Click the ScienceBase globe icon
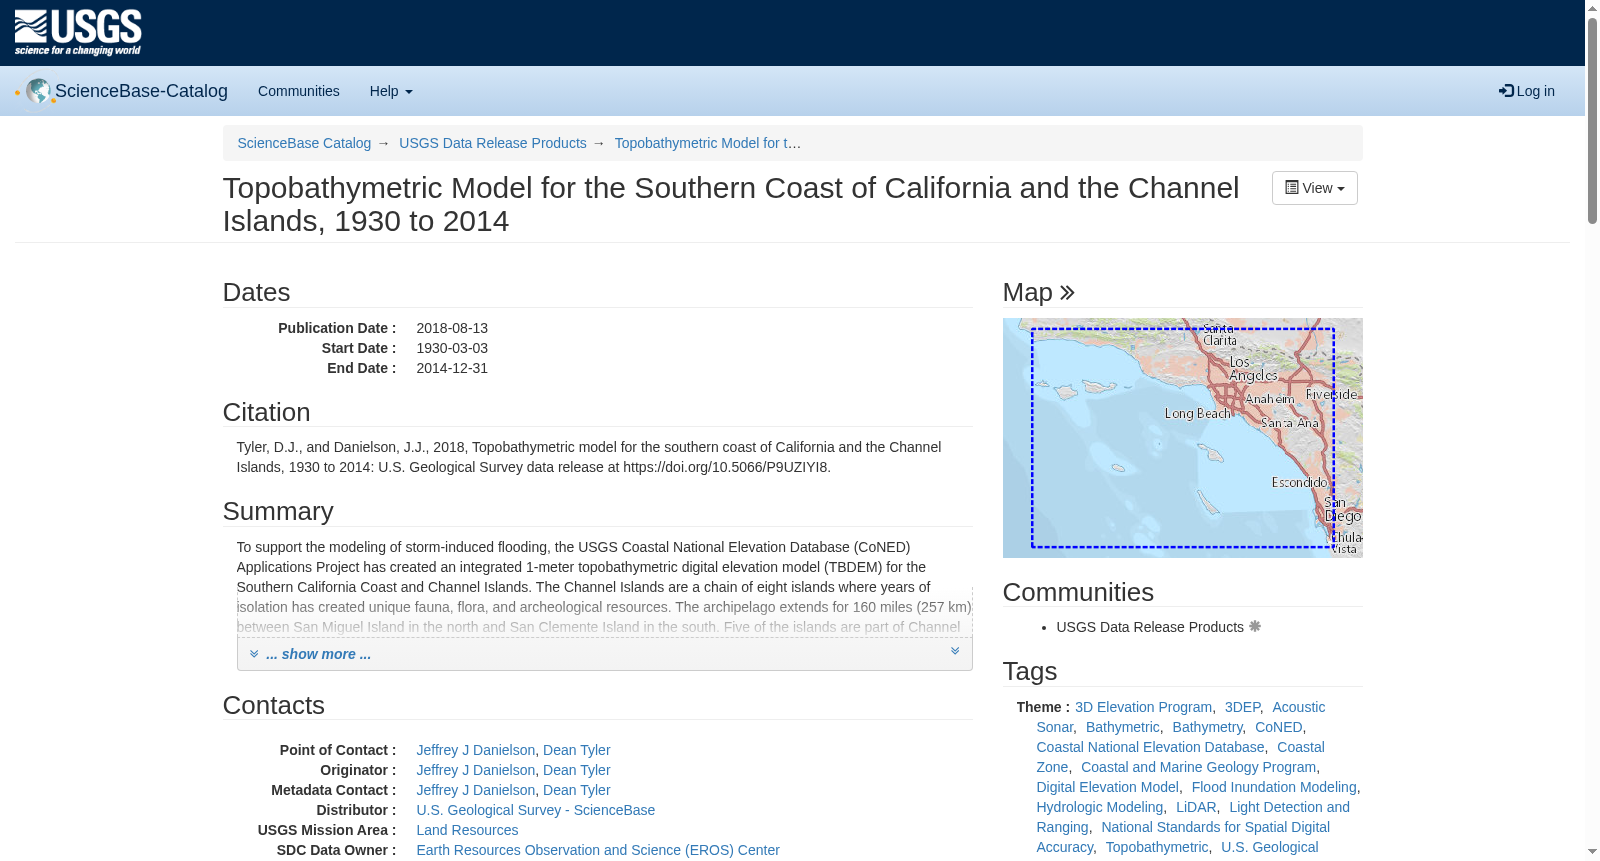The image size is (1600, 861). point(39,91)
